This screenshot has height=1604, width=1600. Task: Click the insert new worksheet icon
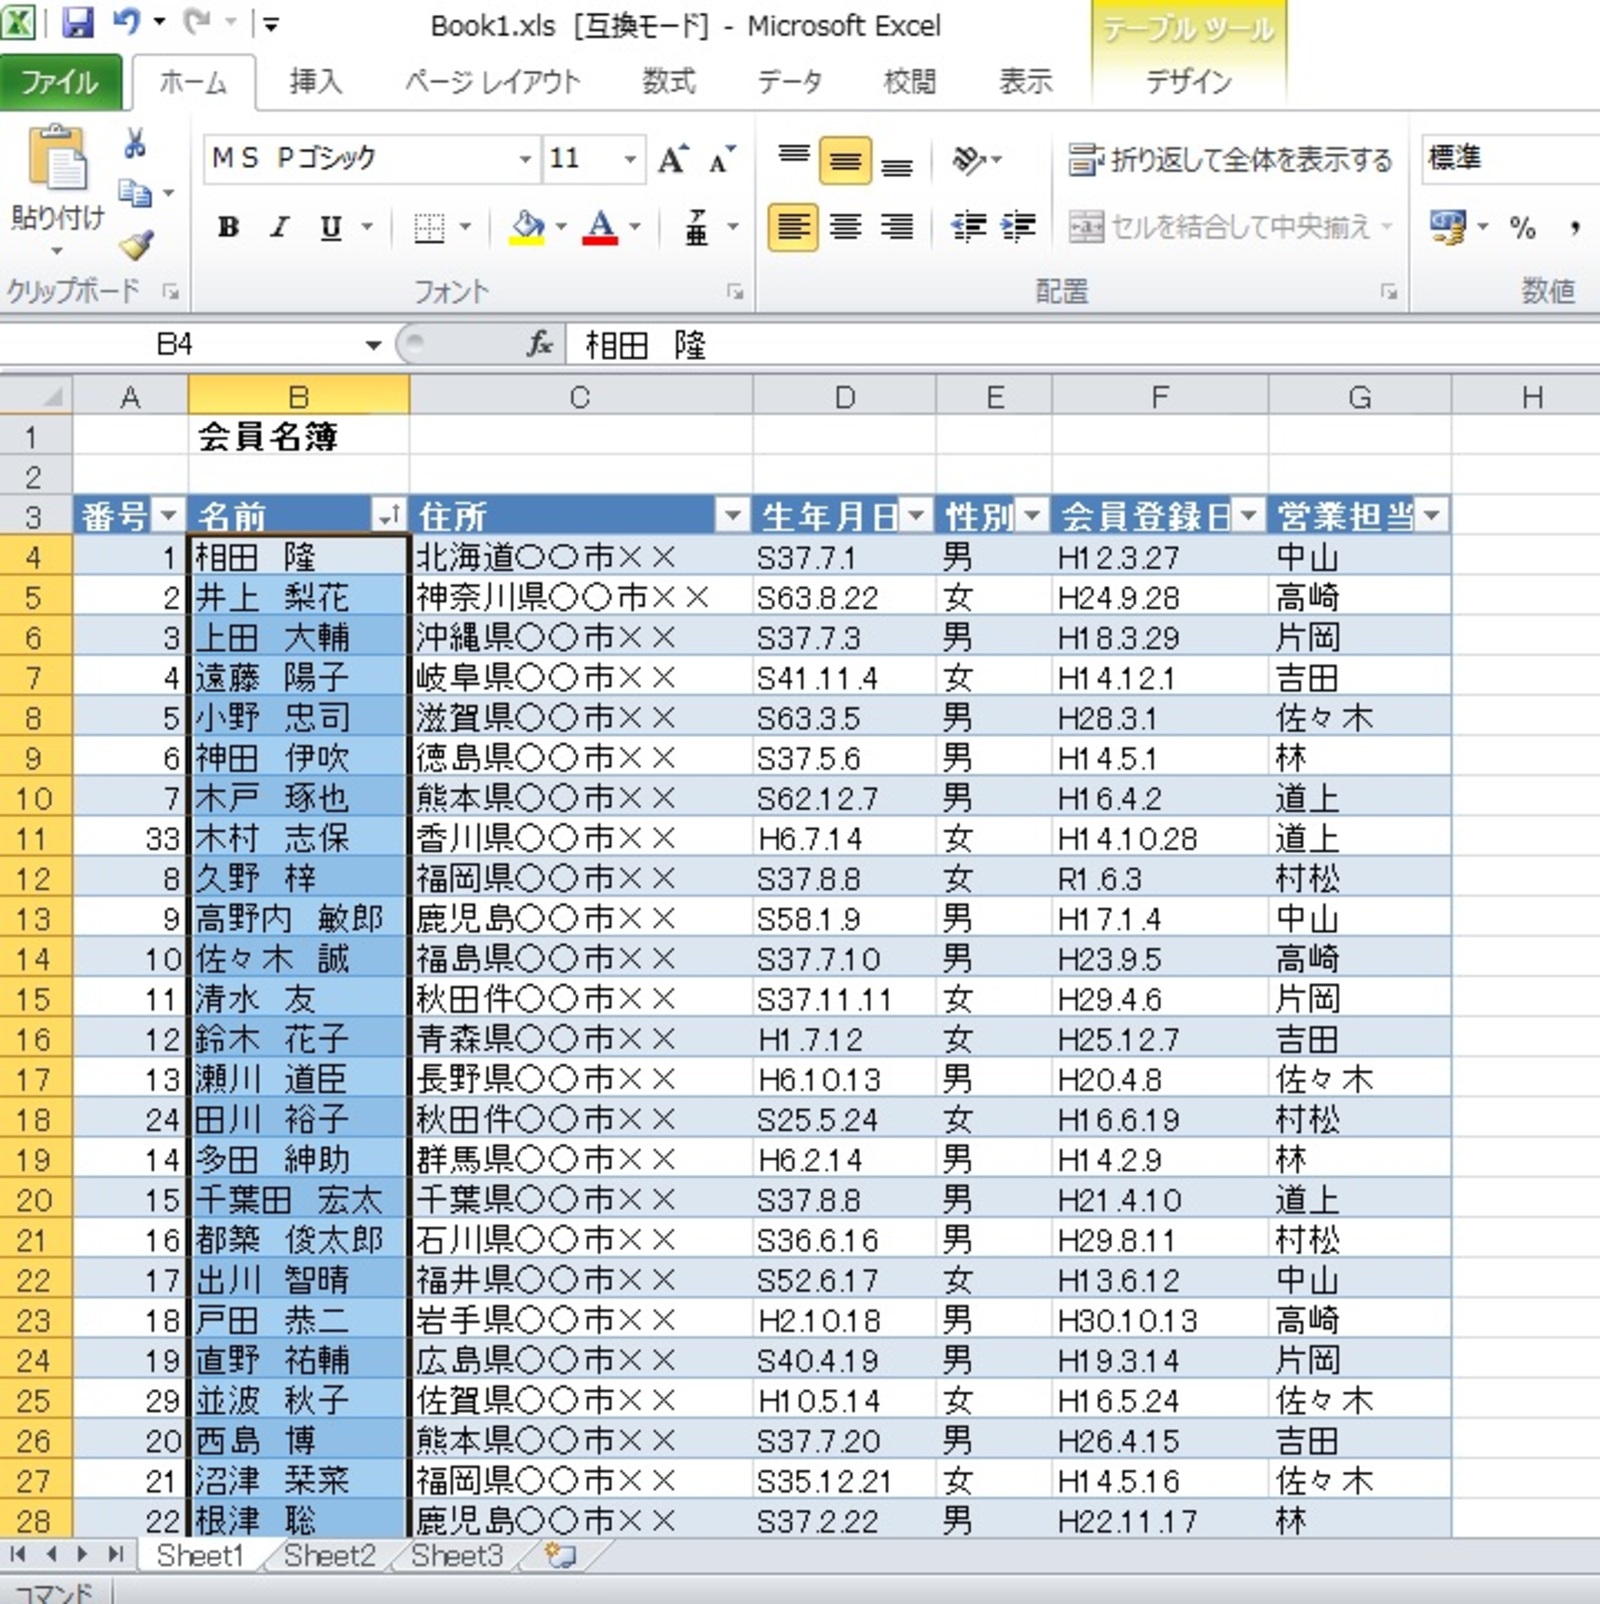tap(561, 1556)
